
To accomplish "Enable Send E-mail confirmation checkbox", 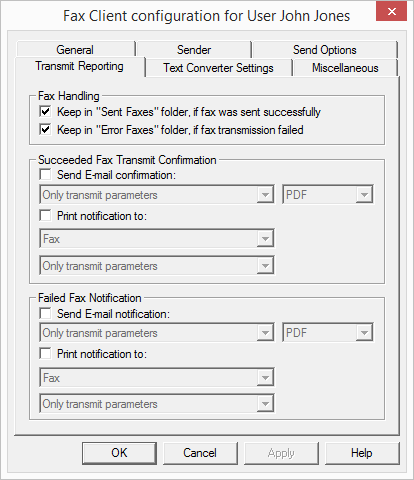I will pos(45,174).
